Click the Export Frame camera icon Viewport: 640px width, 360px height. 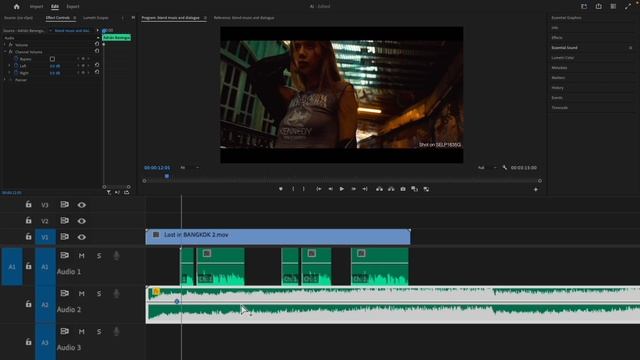(403, 189)
